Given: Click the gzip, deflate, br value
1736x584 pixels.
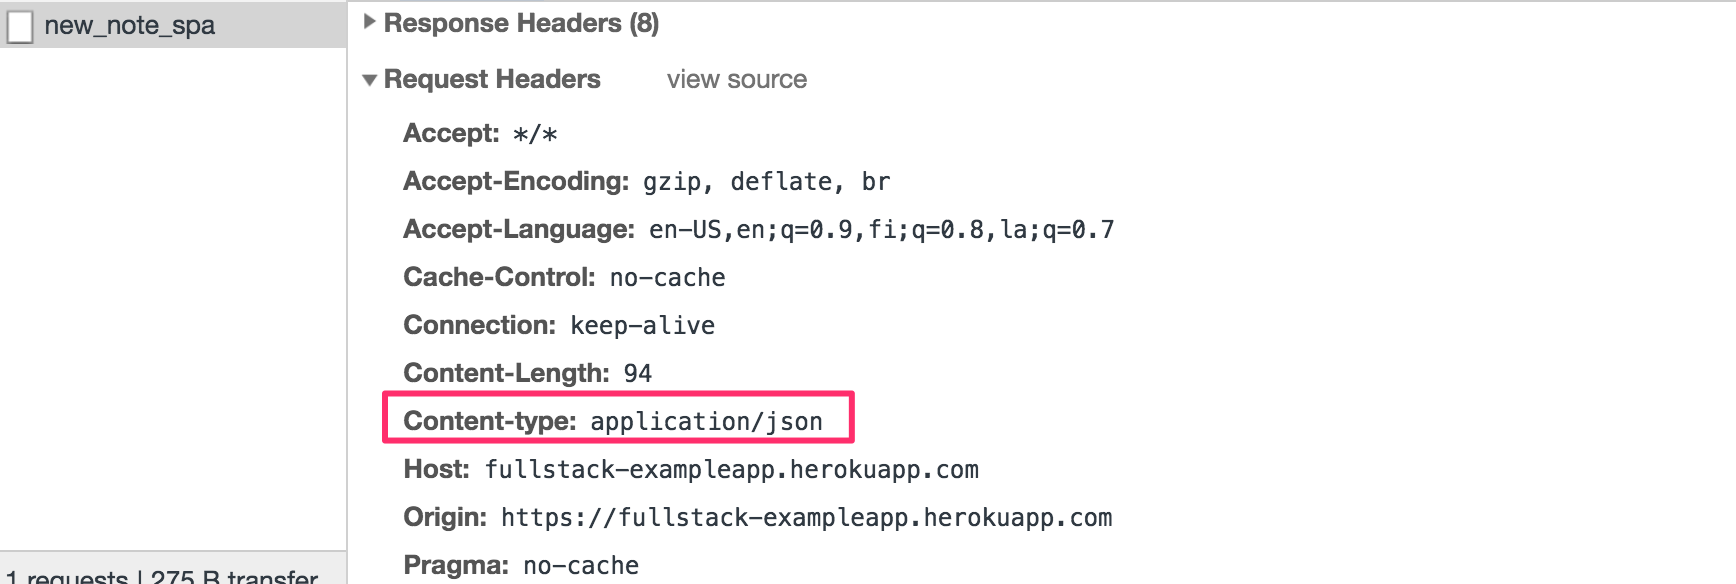Looking at the screenshot, I should 766,182.
